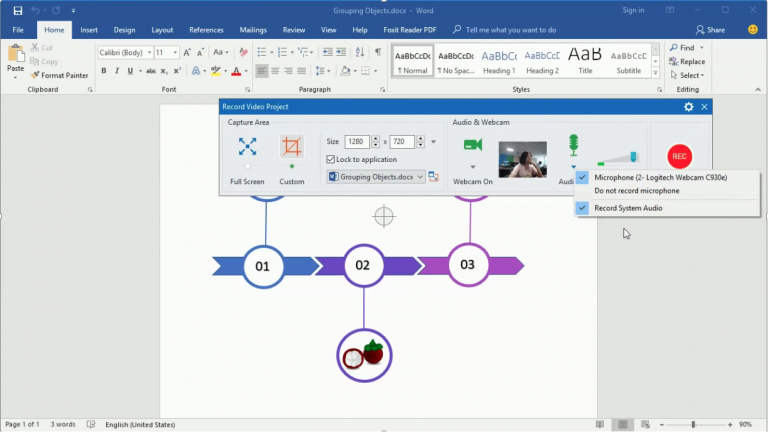
Task: Click the Format Painter tool
Action: pyautogui.click(x=59, y=75)
